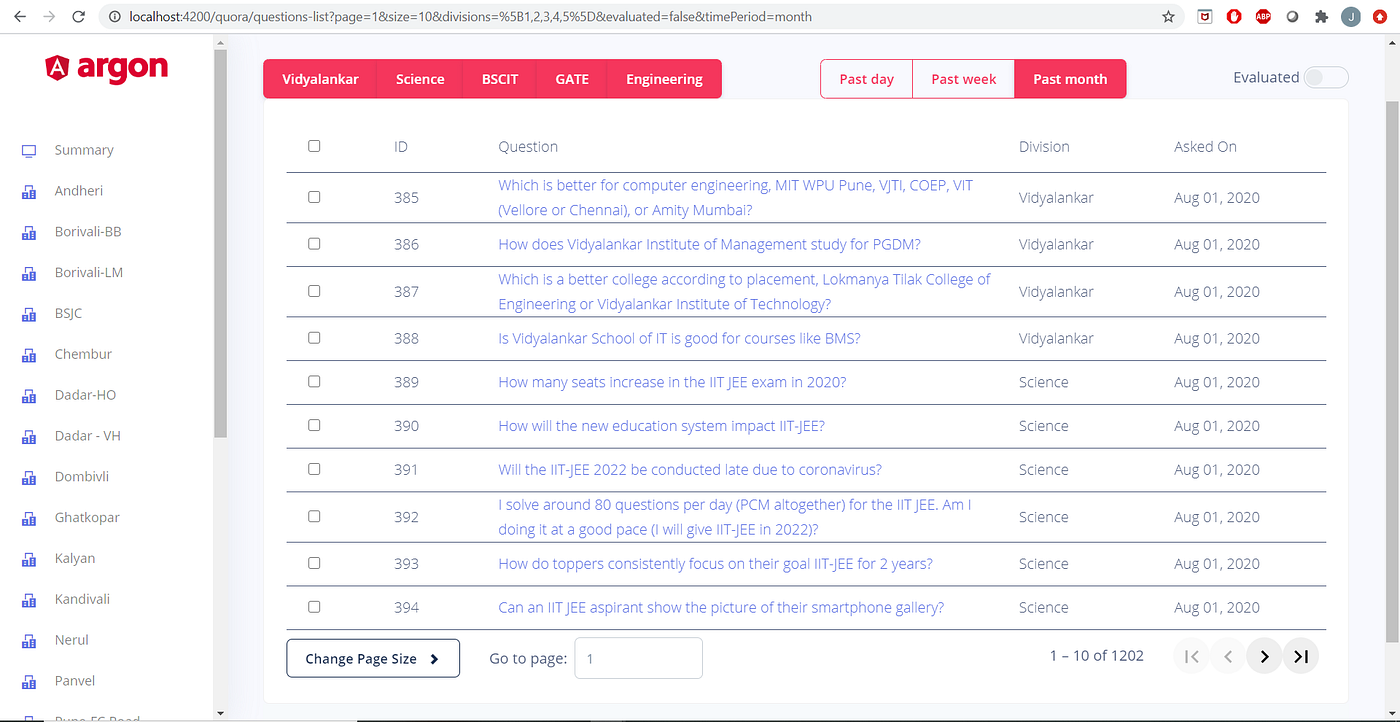Click the Kalyan branch icon

pos(28,558)
